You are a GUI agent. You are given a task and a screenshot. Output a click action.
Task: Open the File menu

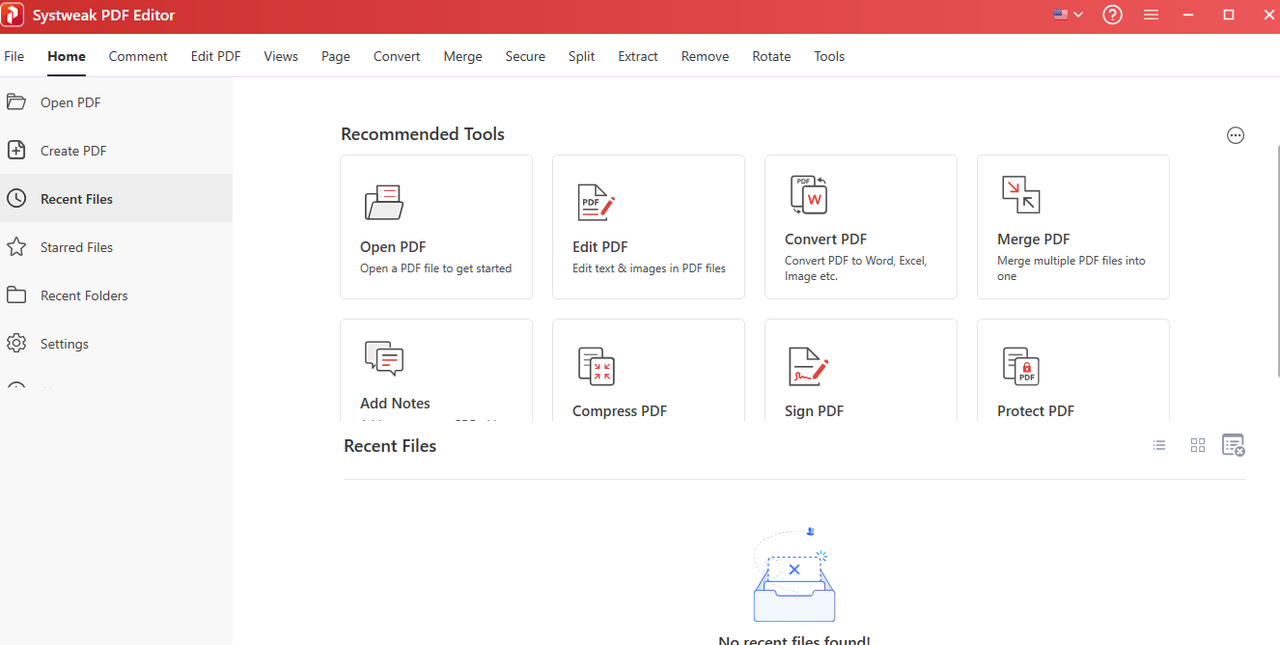click(14, 56)
